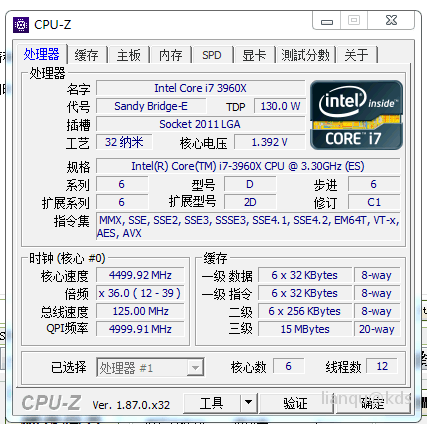Click the L3 cache 15 MBytes
This screenshot has width=427, height=424.
tap(305, 329)
